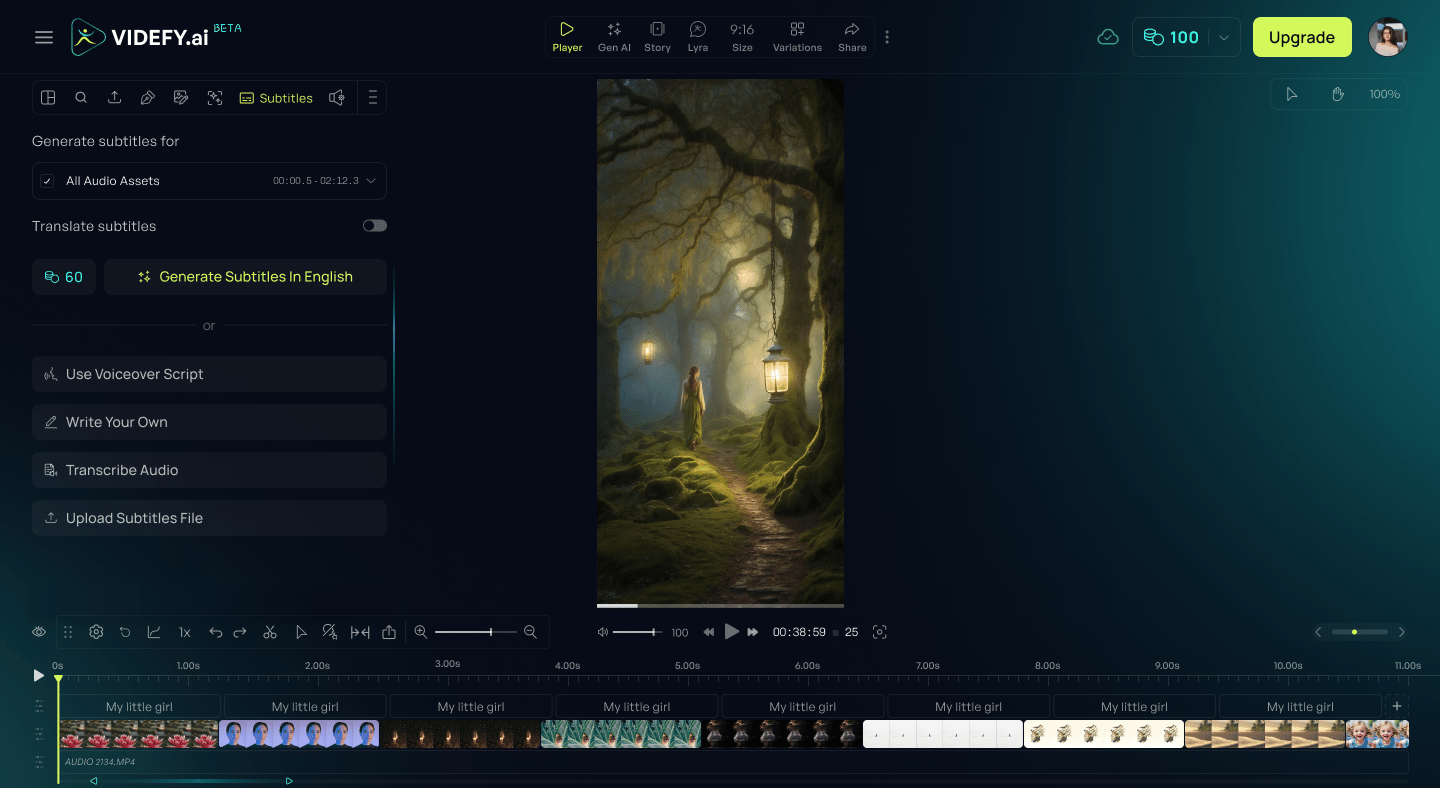Adjust the timeline zoom slider
This screenshot has height=788, width=1440.
click(476, 632)
